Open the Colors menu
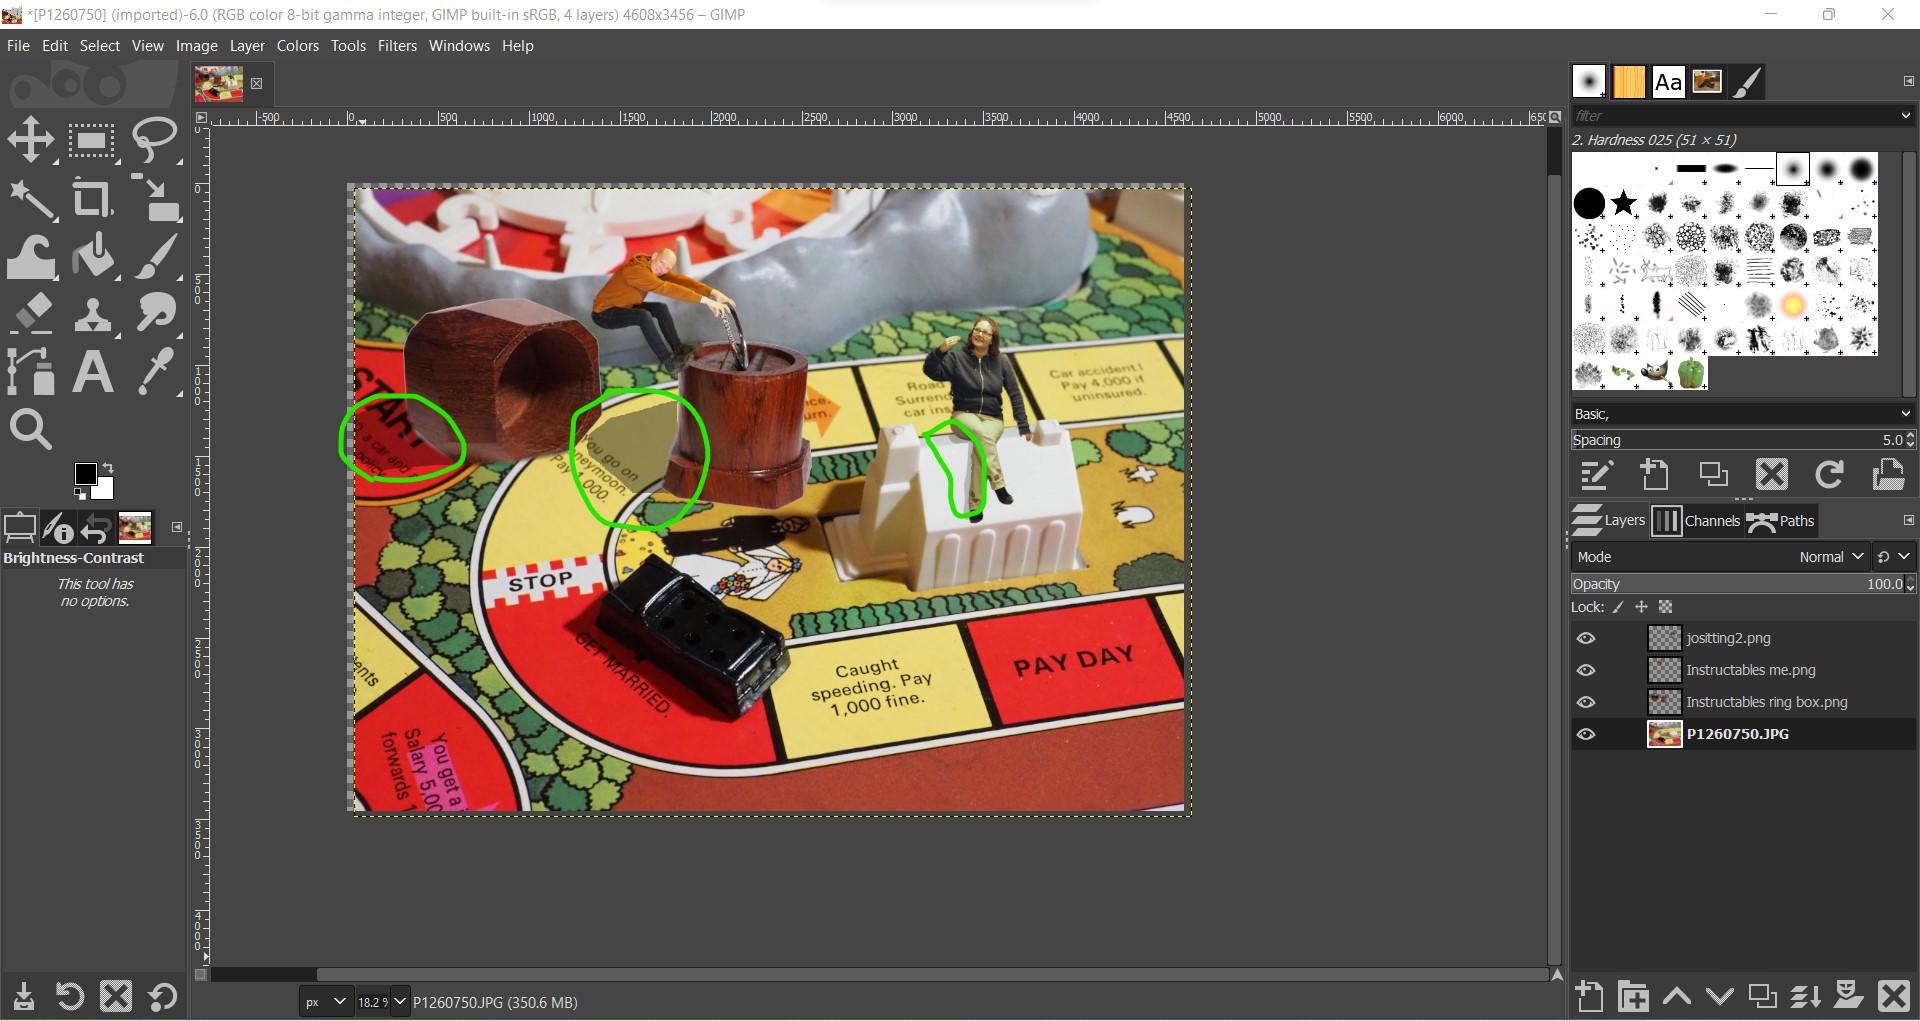 tap(297, 46)
